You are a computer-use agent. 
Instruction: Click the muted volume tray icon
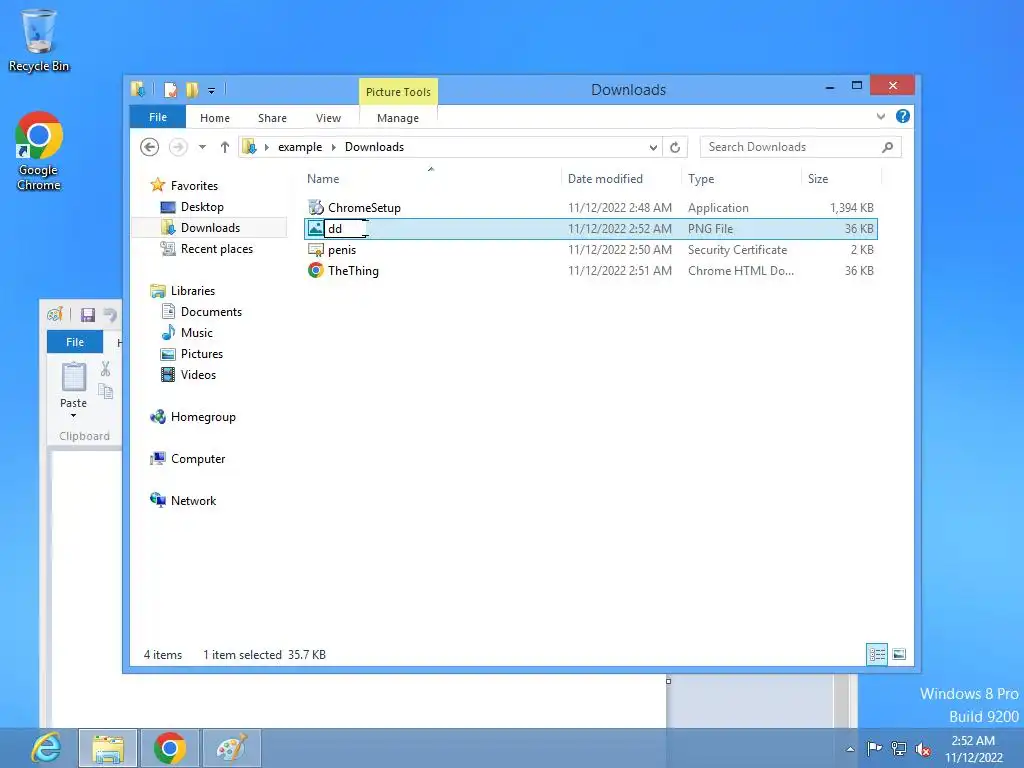point(923,748)
